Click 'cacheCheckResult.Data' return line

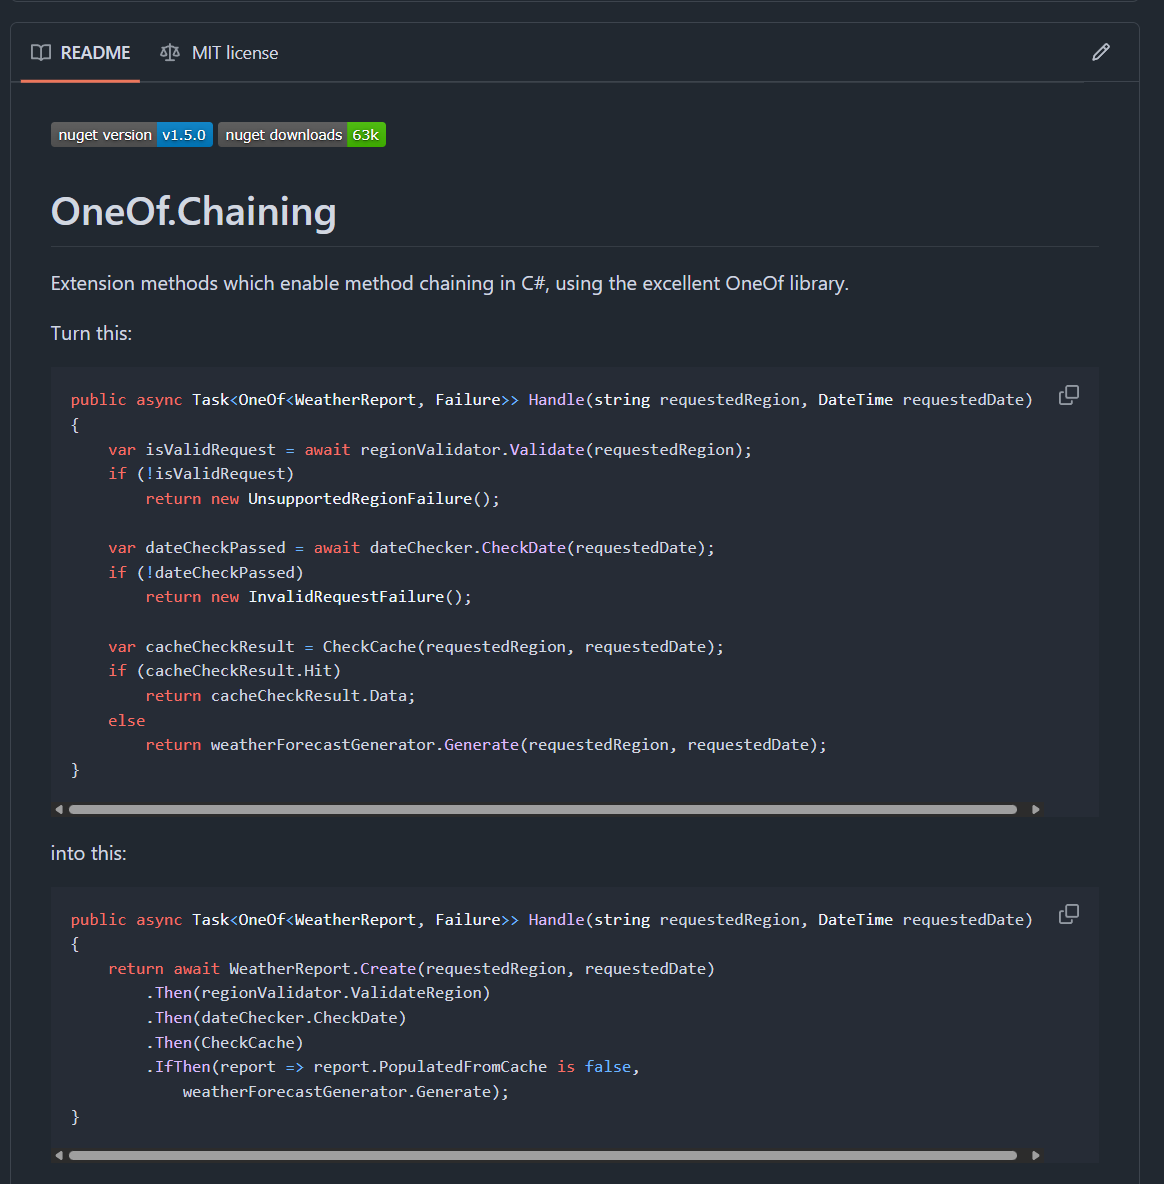pos(280,695)
